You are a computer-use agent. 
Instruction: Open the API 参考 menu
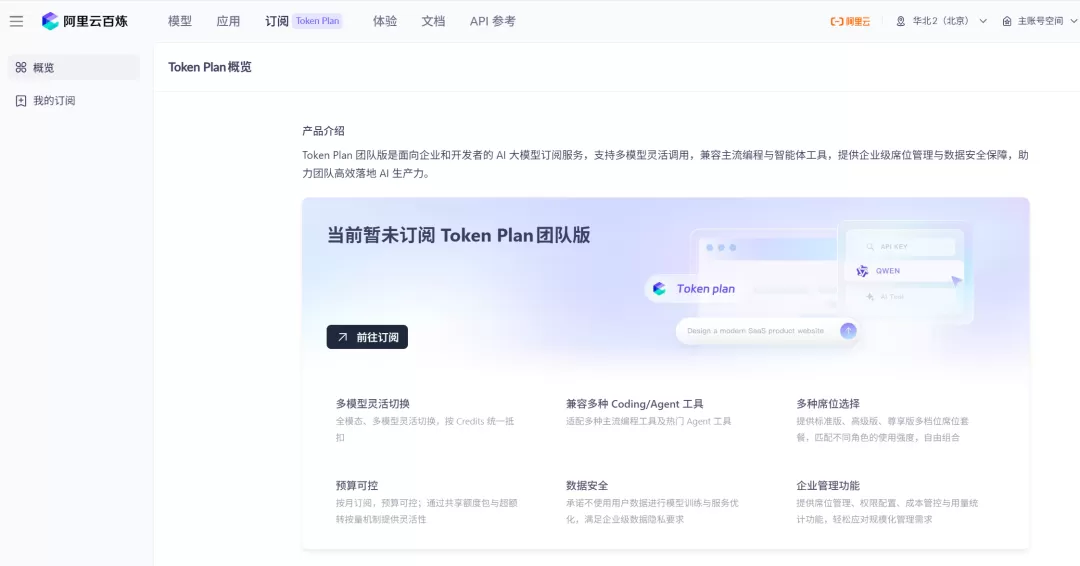point(492,21)
